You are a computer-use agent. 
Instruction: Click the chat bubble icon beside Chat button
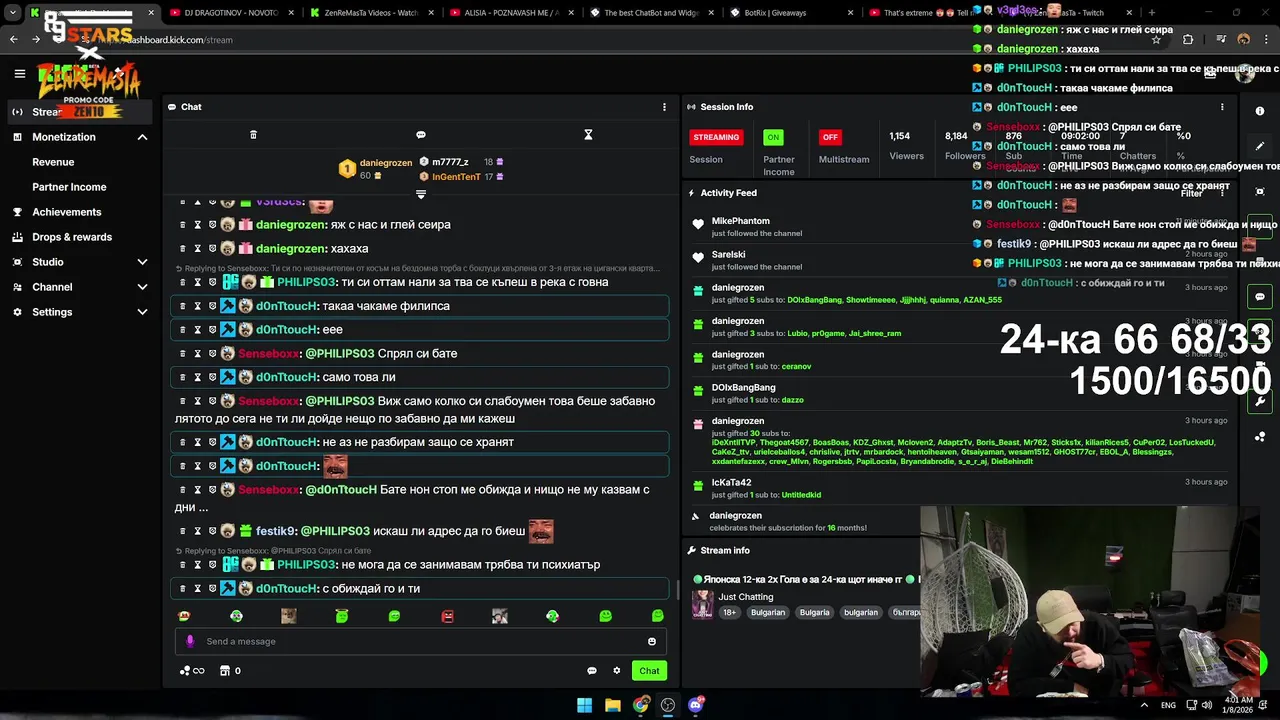click(591, 671)
